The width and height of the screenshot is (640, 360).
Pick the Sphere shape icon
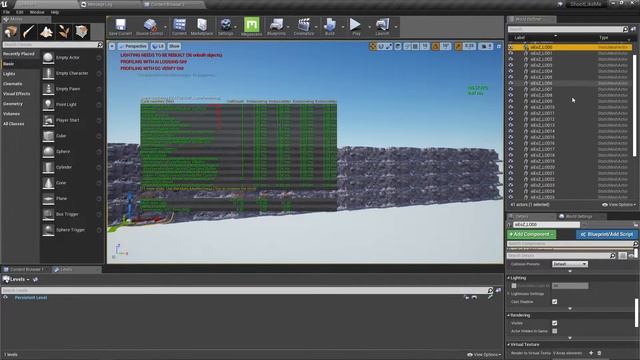48,151
